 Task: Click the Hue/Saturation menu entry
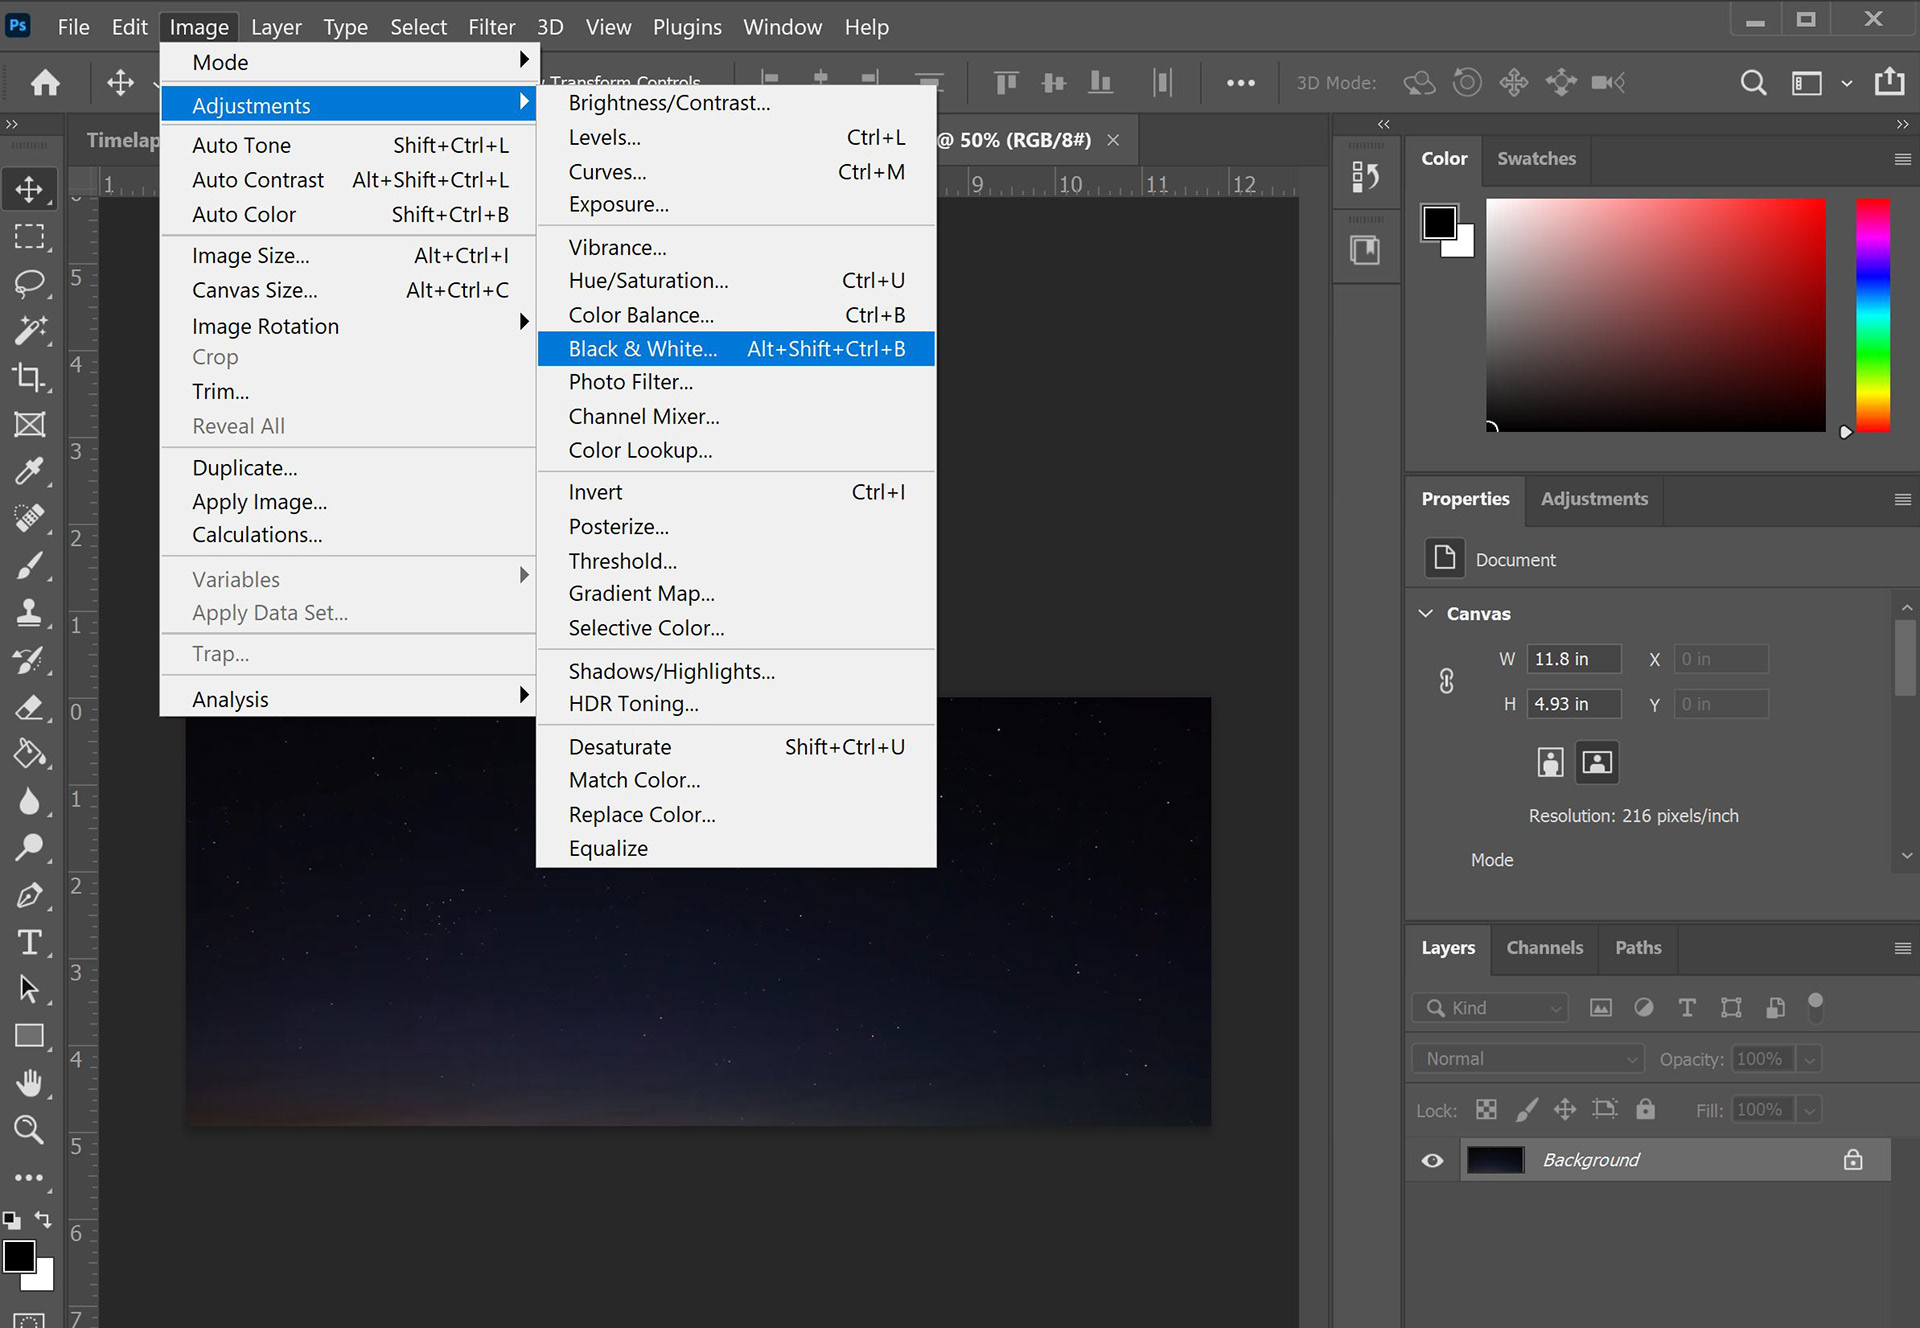click(x=648, y=281)
